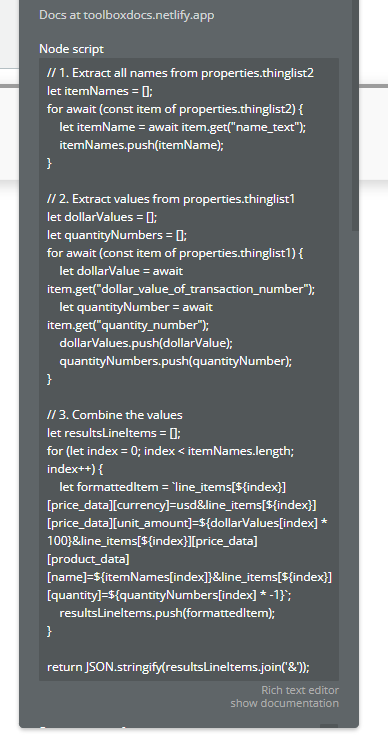
Task: Click the show documentation link
Action: 285,703
